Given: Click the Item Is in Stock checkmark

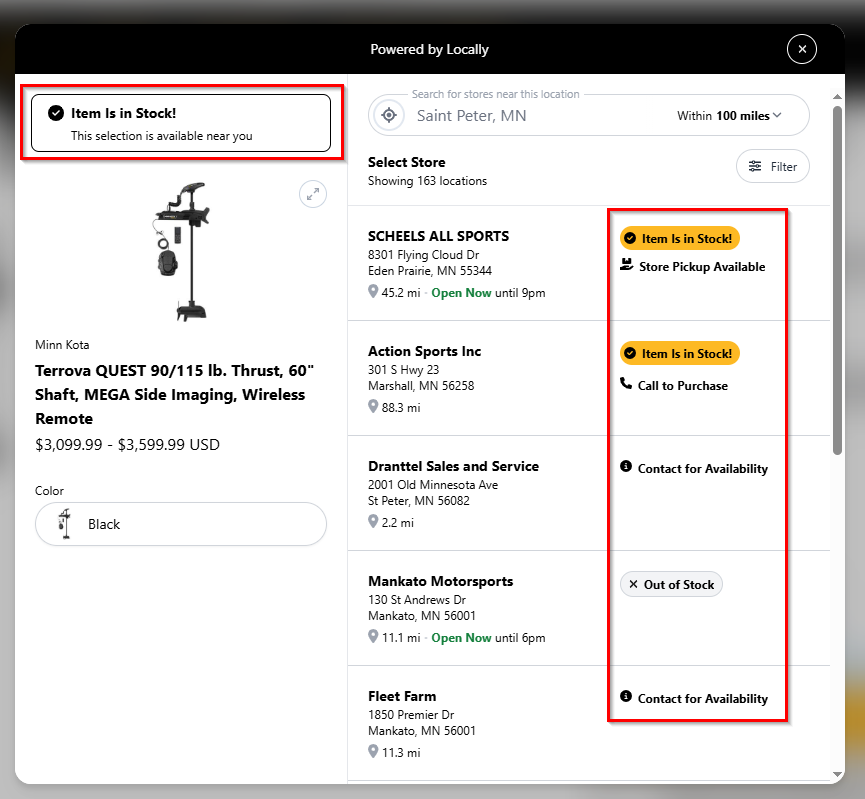Looking at the screenshot, I should 56,113.
